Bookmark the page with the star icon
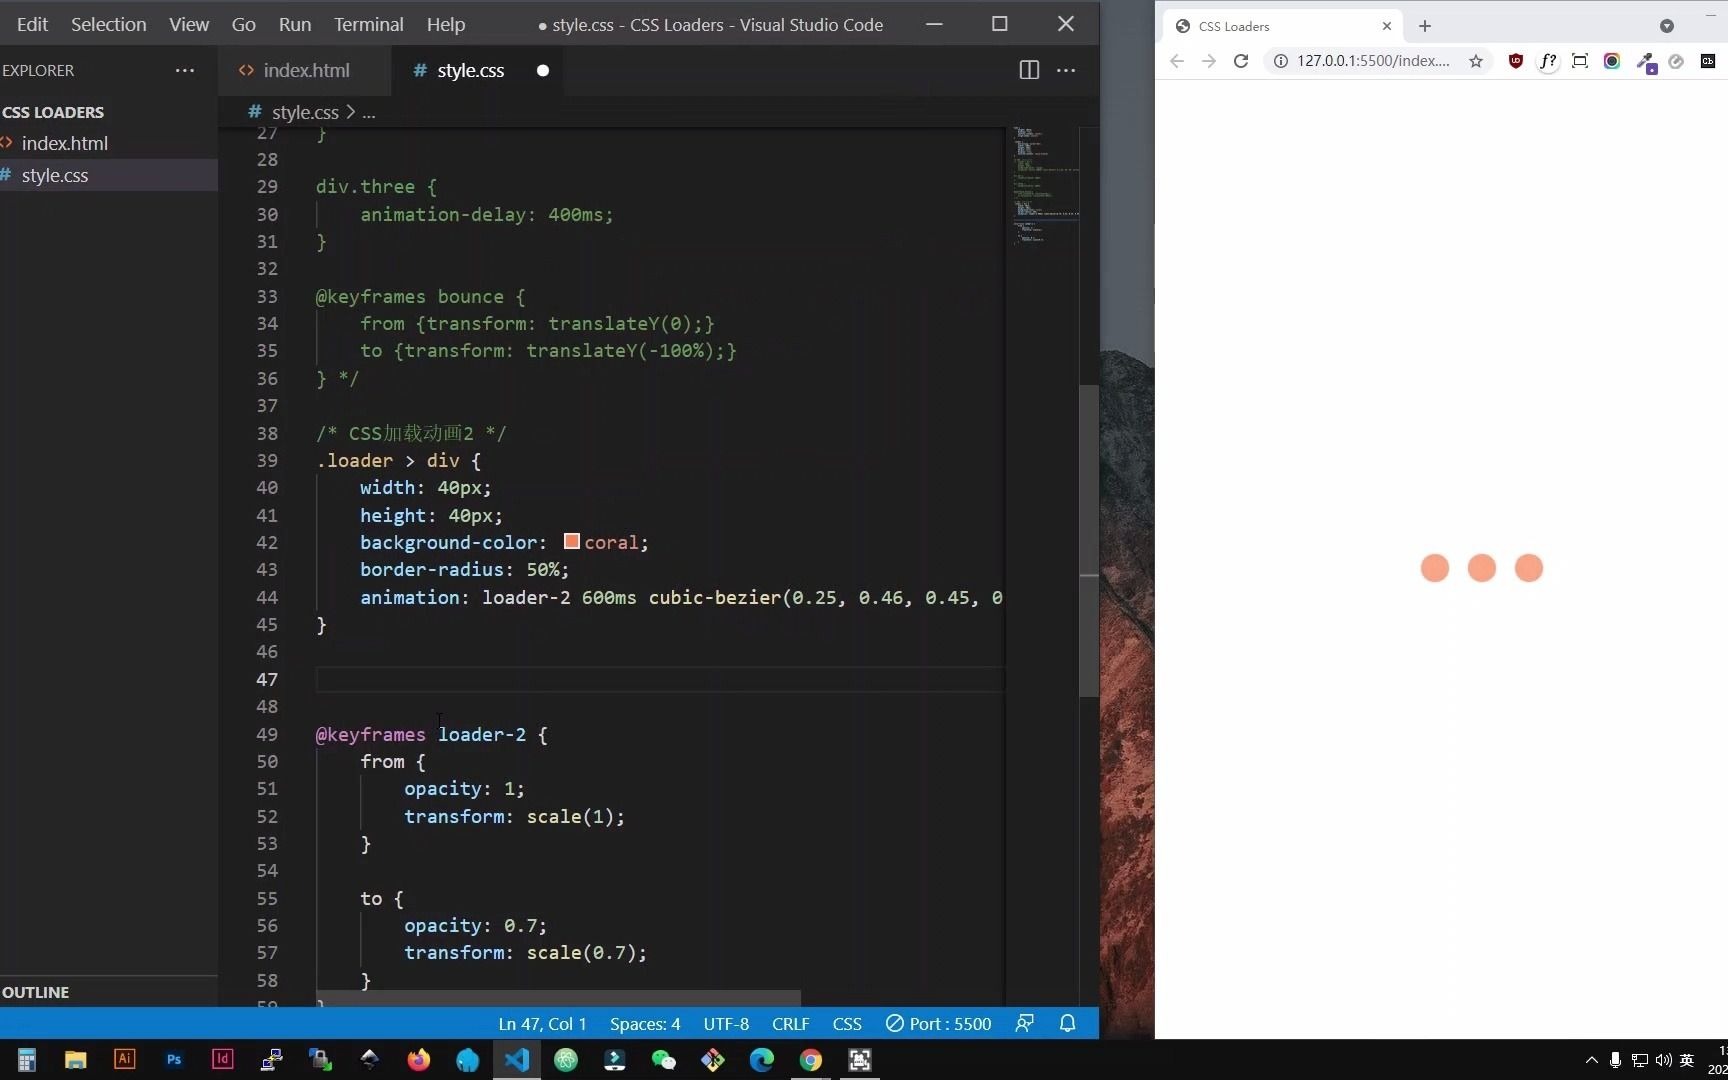Screen dimensions: 1728x1080 point(1476,61)
